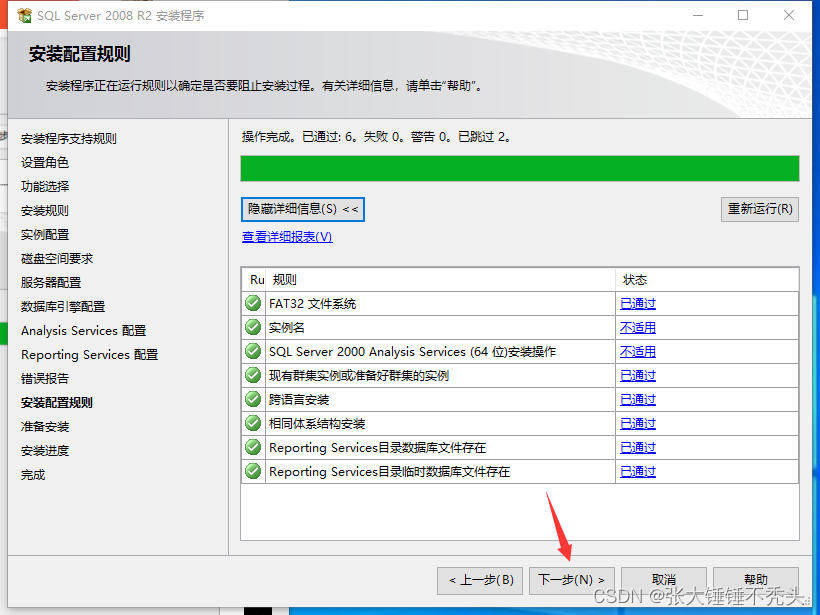The width and height of the screenshot is (820, 615).
Task: Select 实例配置 step in sidebar
Action: pyautogui.click(x=45, y=235)
